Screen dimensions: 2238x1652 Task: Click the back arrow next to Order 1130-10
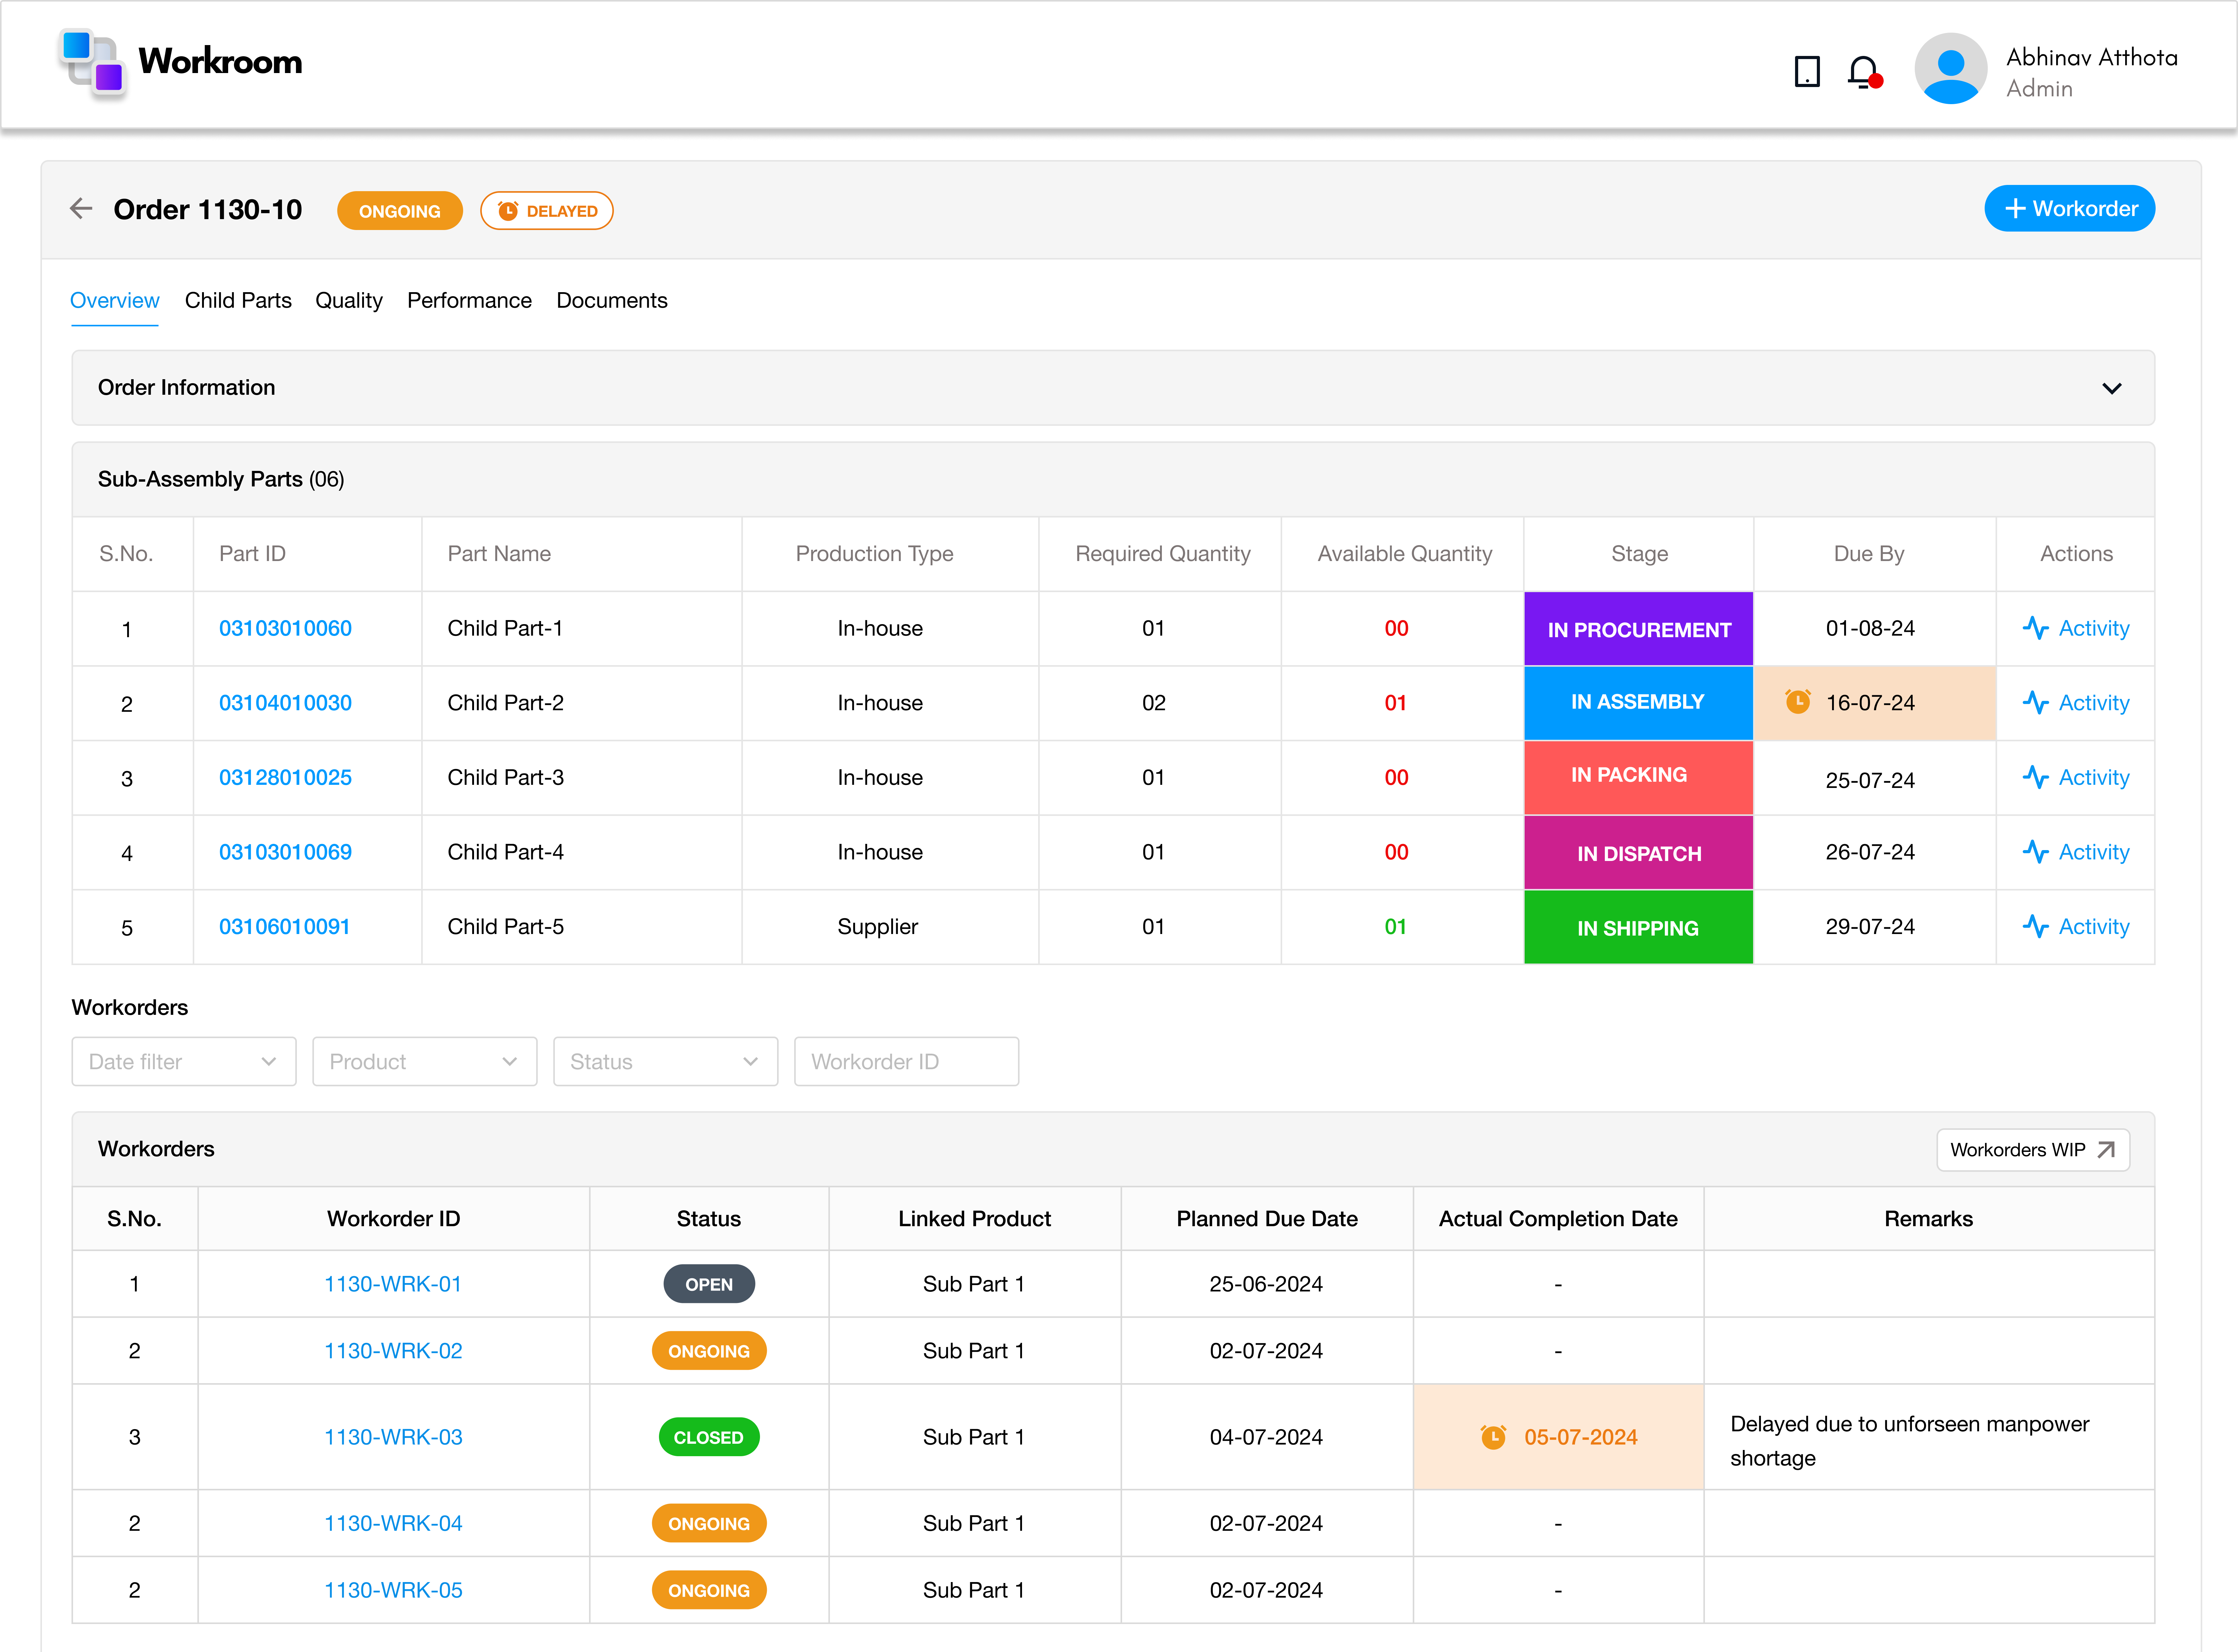click(x=81, y=208)
